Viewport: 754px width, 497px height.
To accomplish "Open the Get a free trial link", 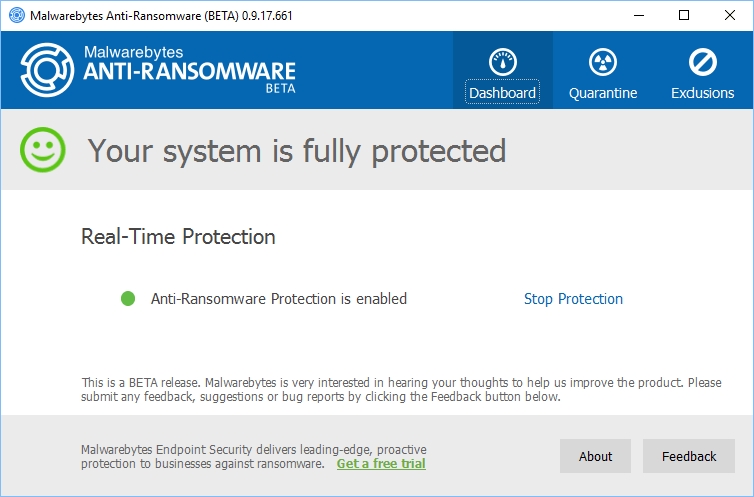I will tap(381, 464).
